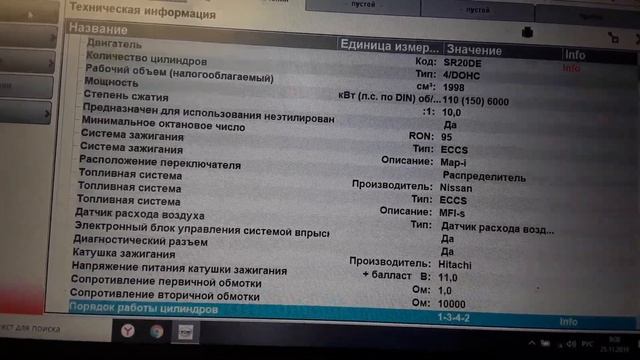Click the Значение column header
This screenshot has height=360, width=640.
(x=474, y=50)
